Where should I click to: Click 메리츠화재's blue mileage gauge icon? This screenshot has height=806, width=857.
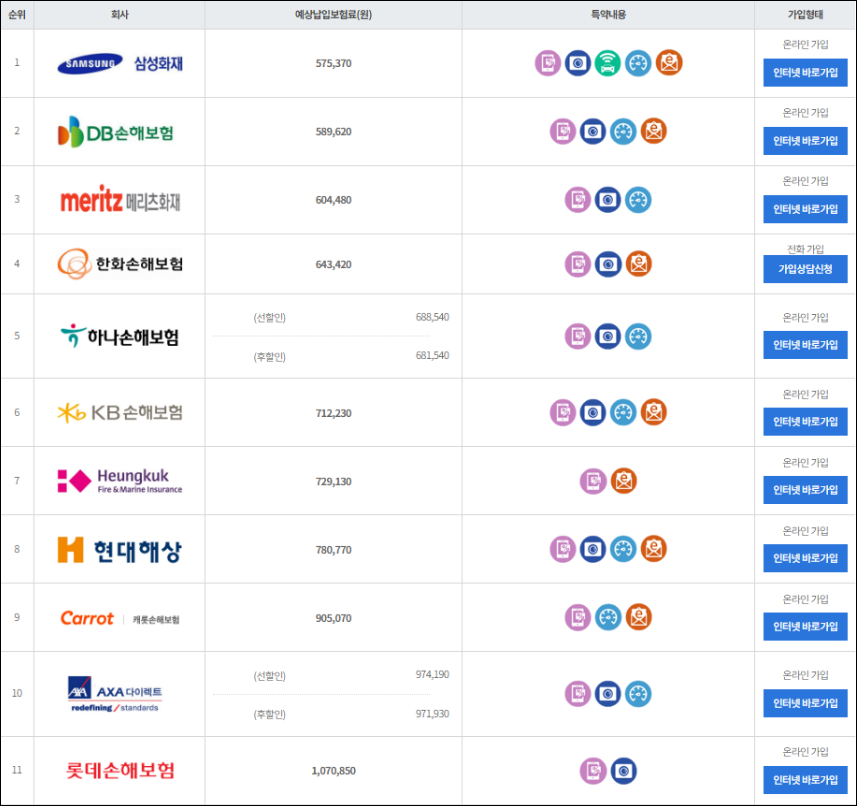(638, 199)
